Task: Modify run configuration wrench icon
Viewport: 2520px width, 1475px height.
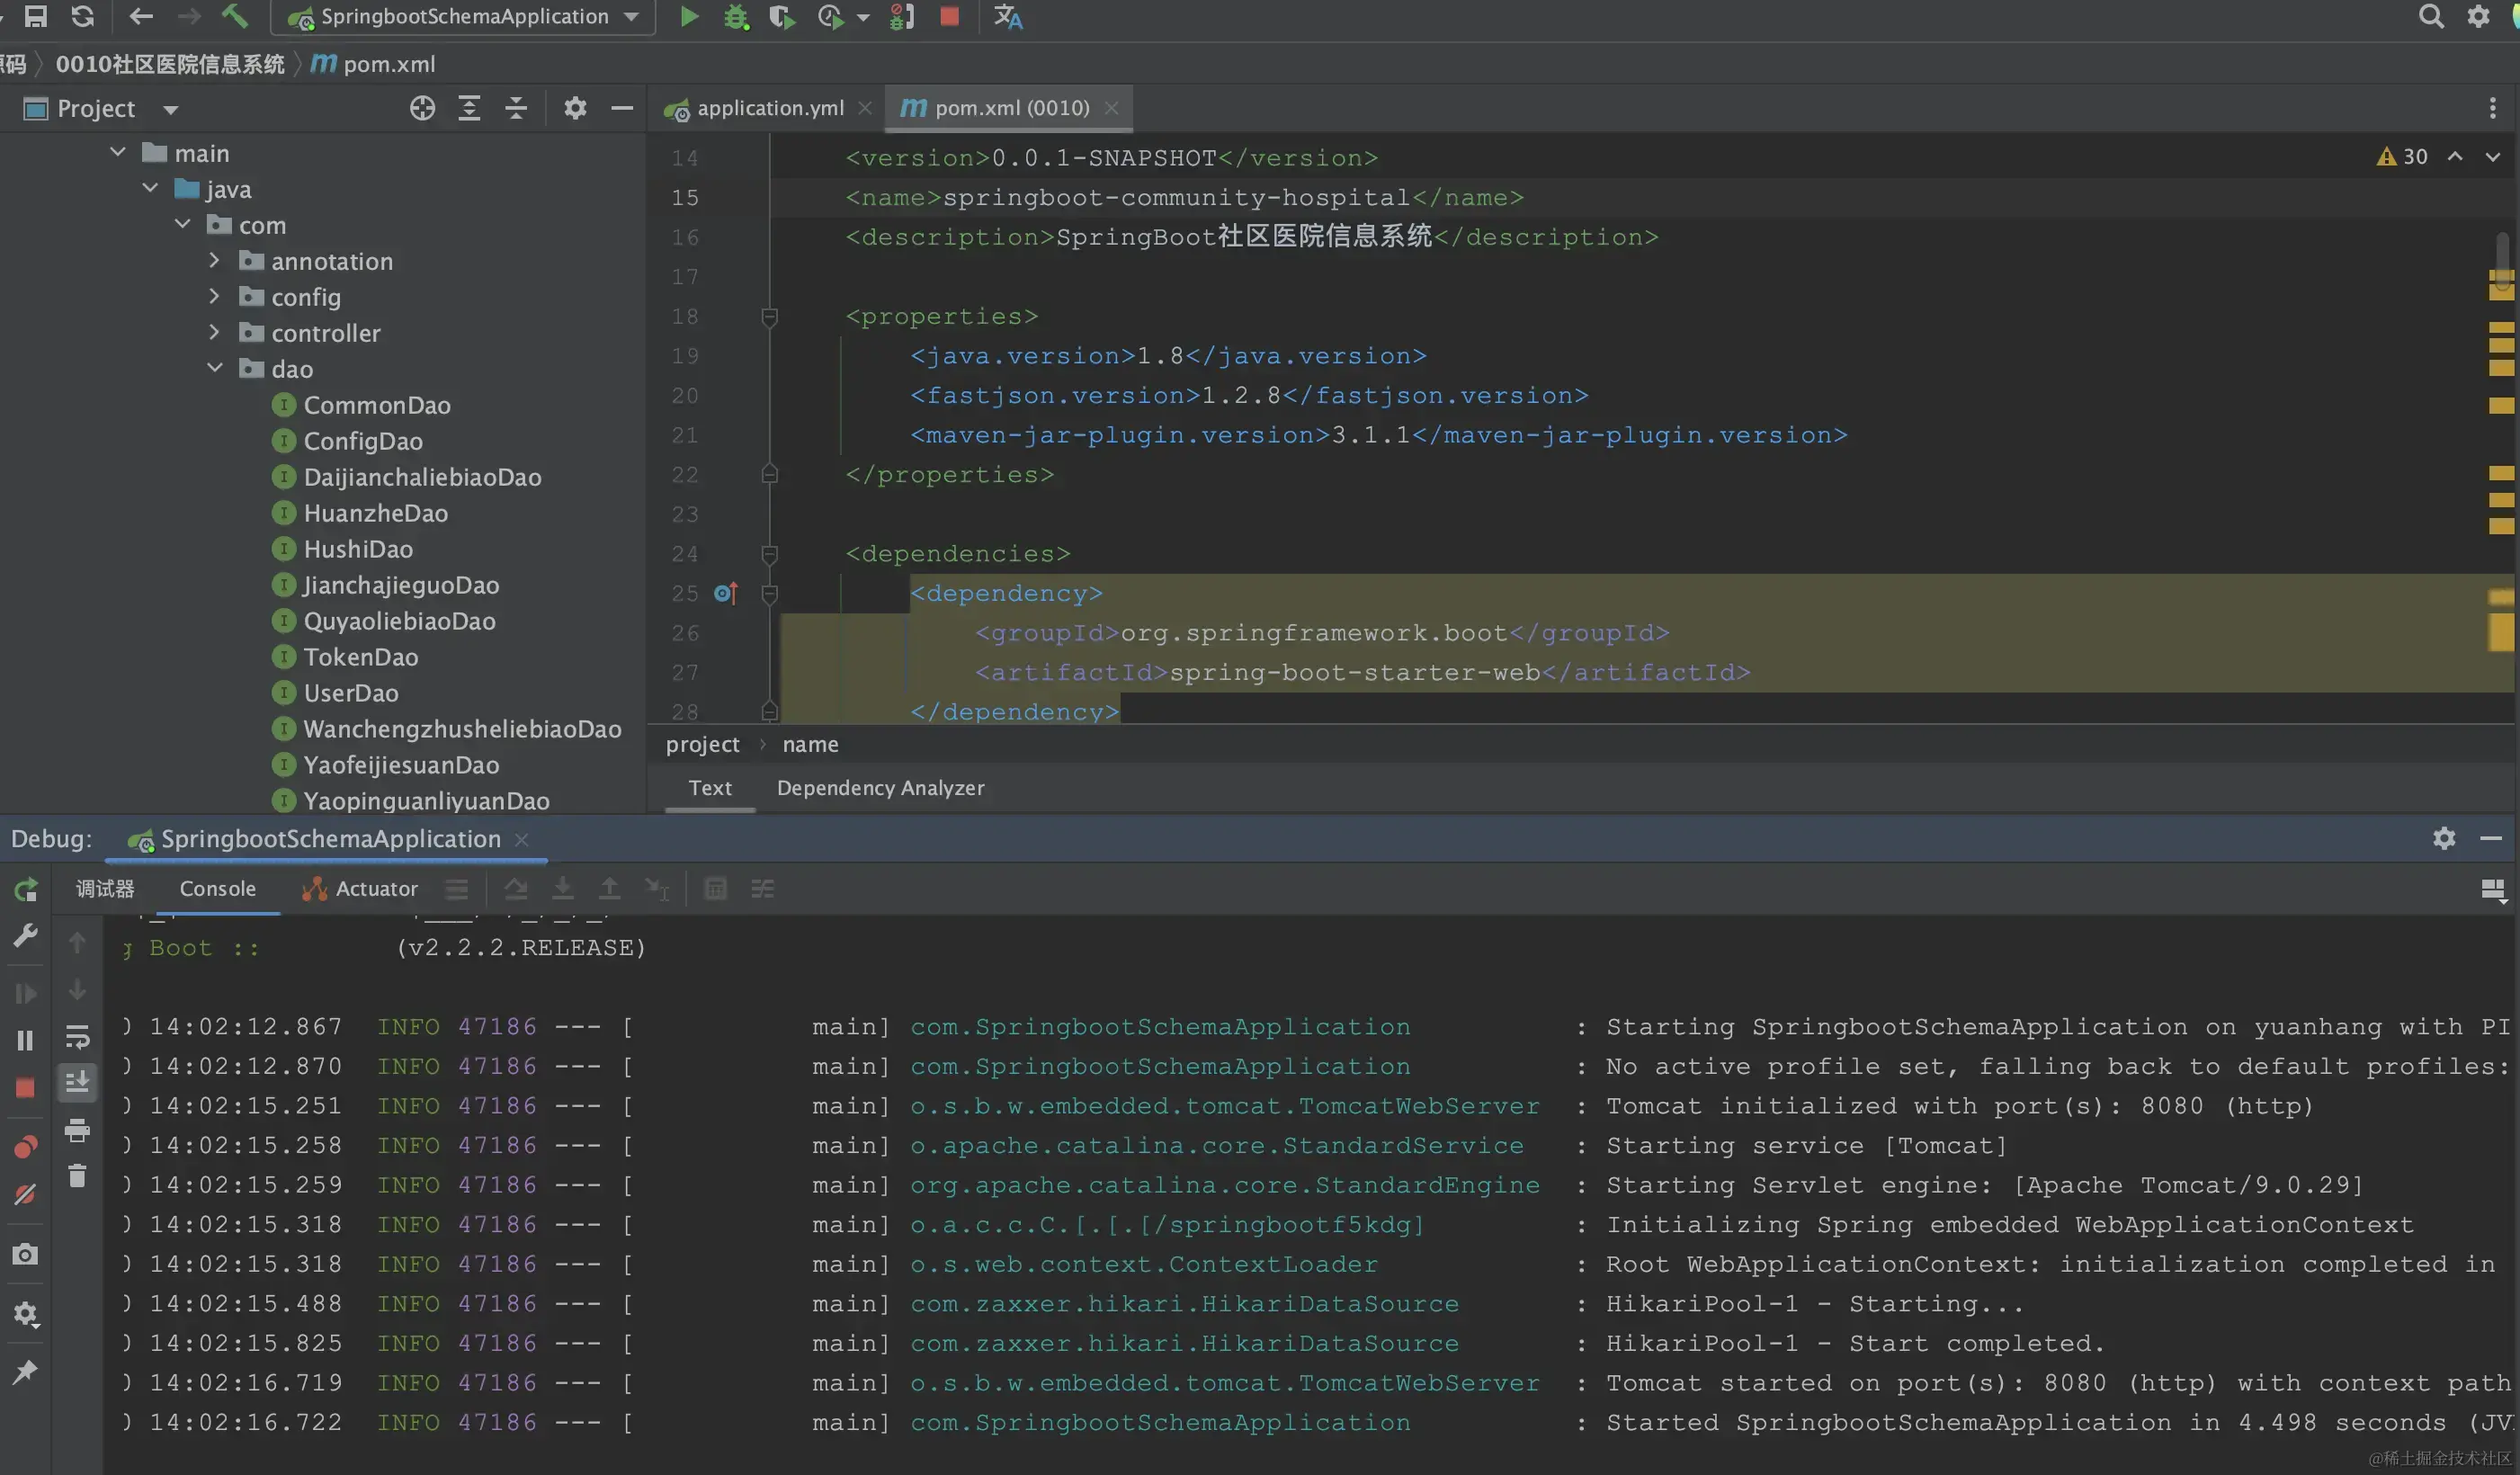Action: coord(25,936)
